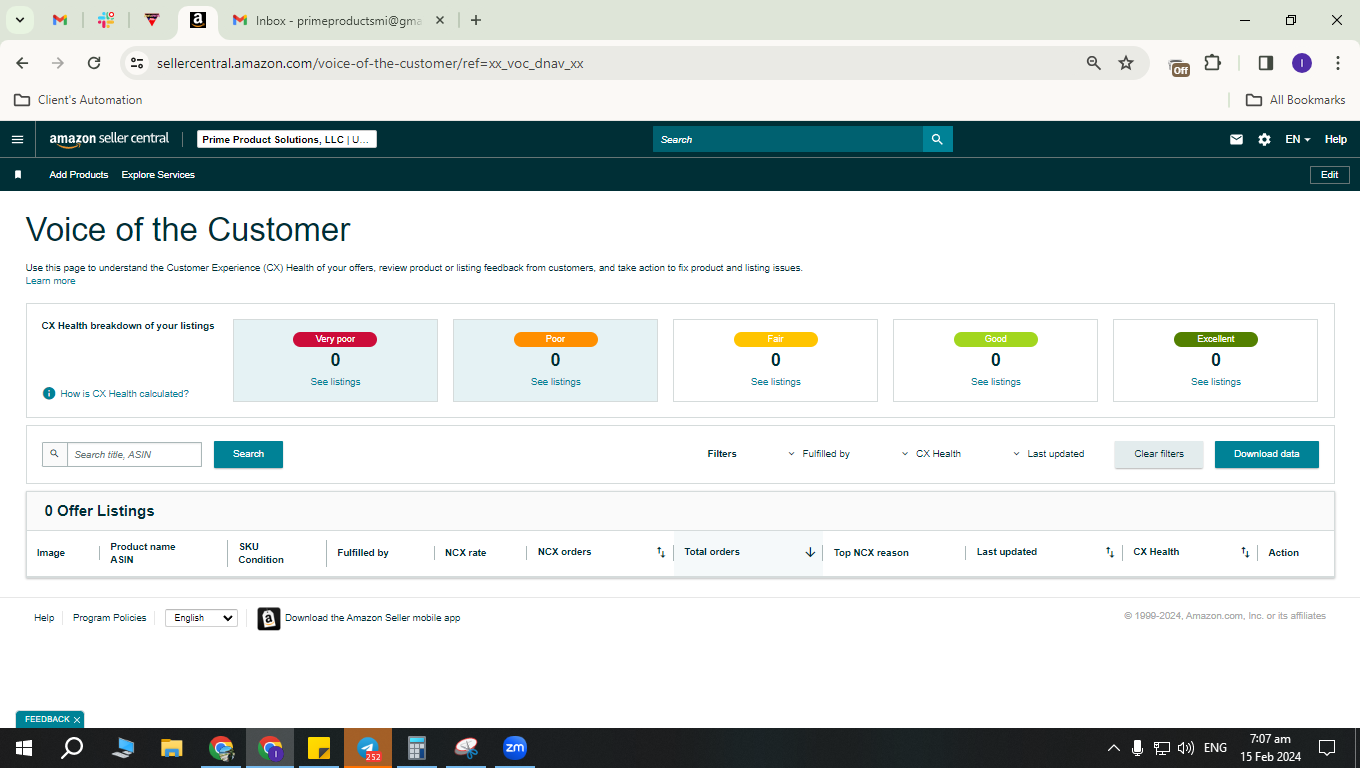See listings in the Excellent card
The width and height of the screenshot is (1360, 768).
1216,382
